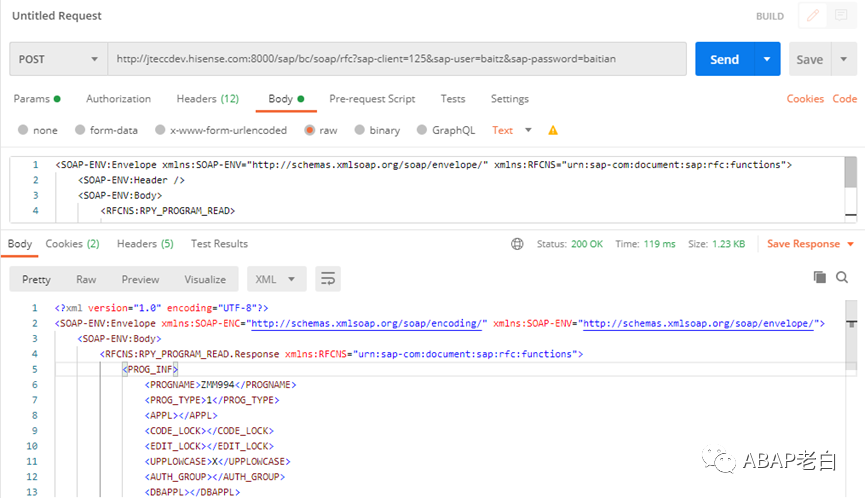Switch to the response Body tab
This screenshot has width=865, height=498.
20,244
